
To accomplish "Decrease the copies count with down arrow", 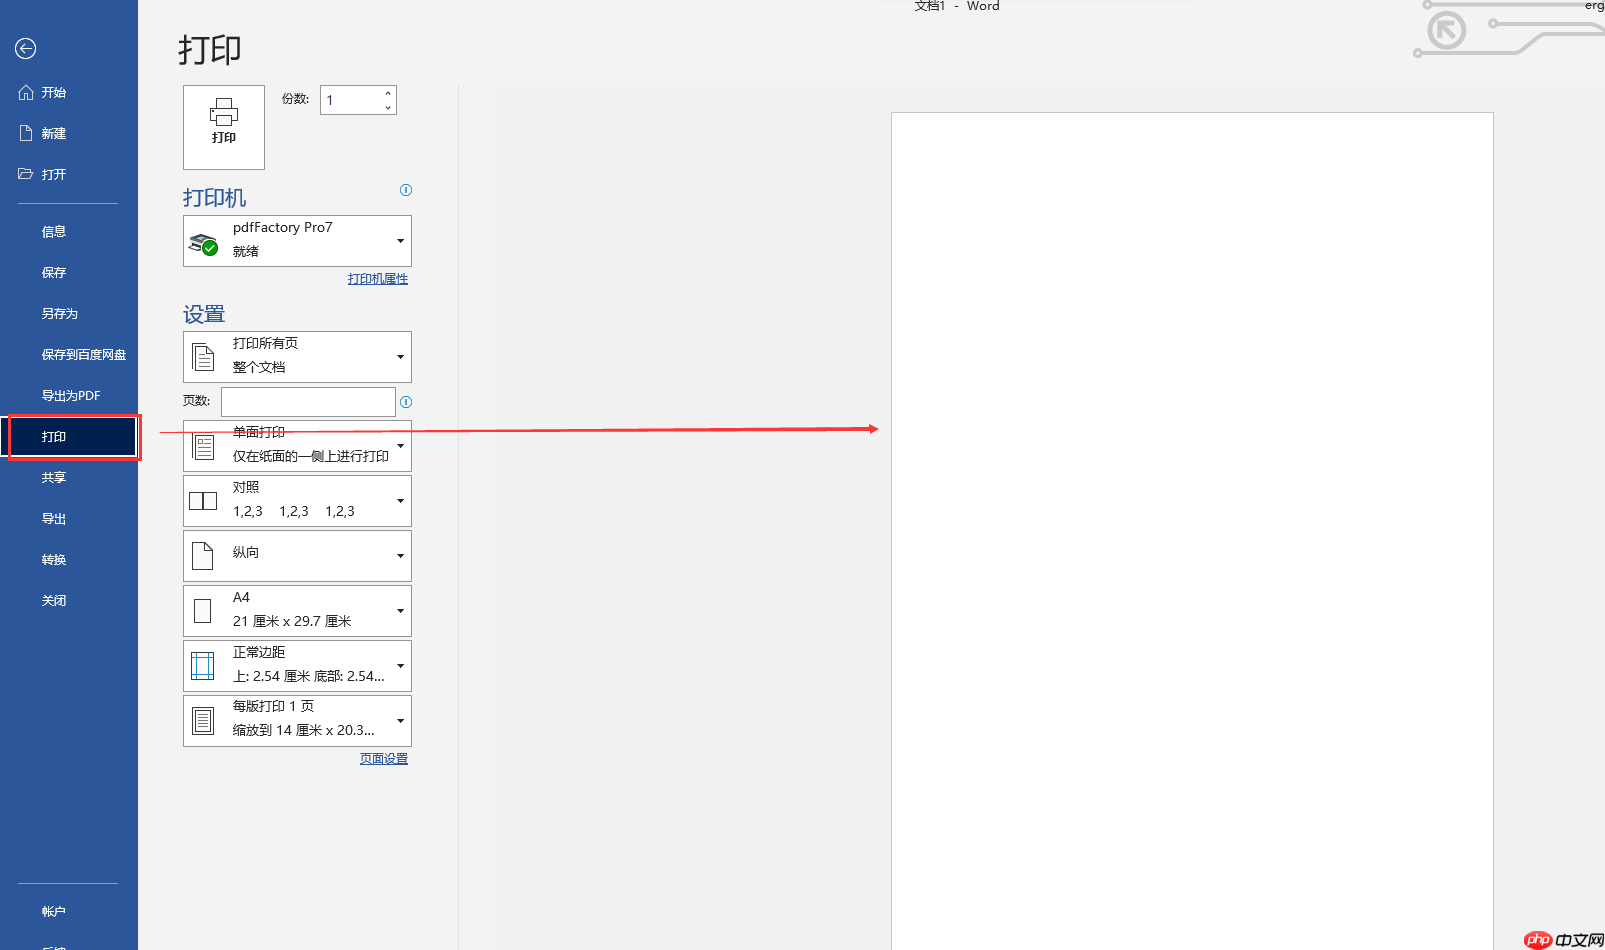I will (x=388, y=107).
